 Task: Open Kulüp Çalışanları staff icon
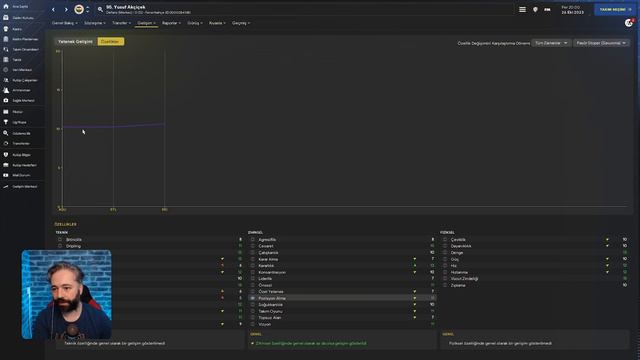coord(6,80)
